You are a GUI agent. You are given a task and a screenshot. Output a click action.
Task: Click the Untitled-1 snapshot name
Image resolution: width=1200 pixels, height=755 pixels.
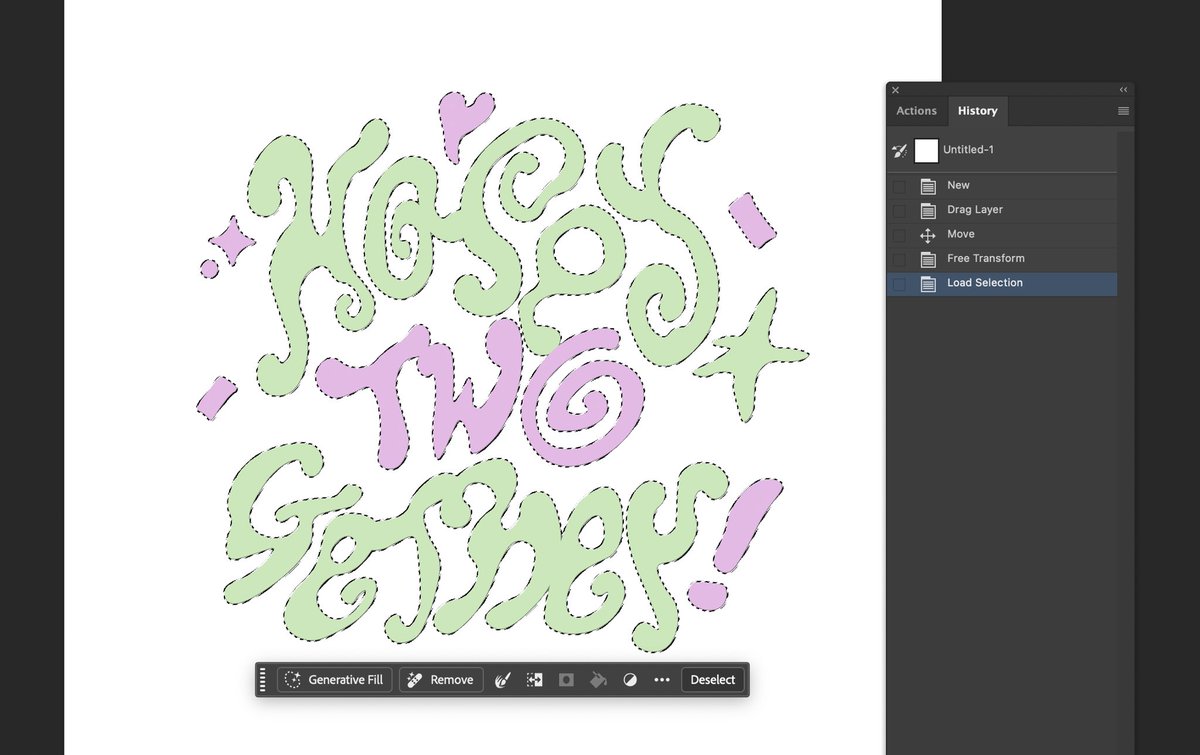click(x=968, y=150)
